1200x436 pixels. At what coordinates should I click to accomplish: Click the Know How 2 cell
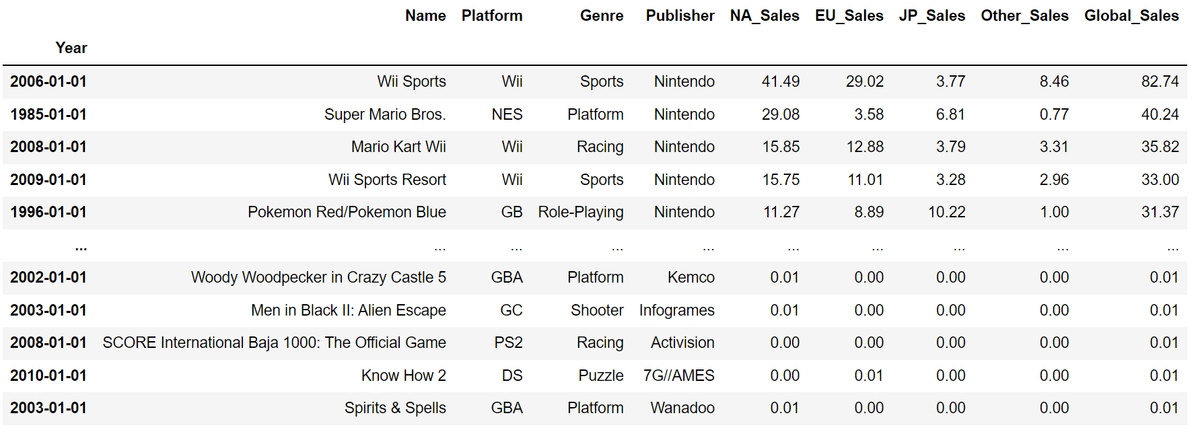coord(404,375)
